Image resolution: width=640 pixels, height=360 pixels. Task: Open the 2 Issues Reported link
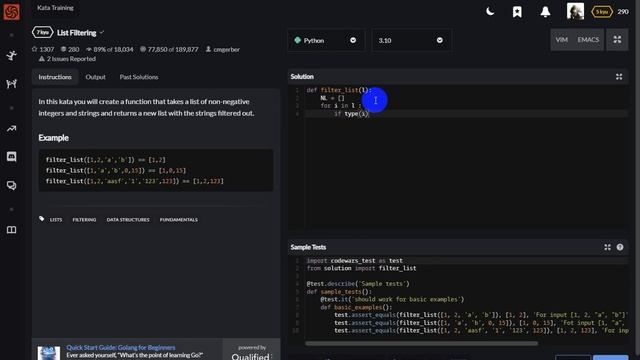tap(67, 59)
